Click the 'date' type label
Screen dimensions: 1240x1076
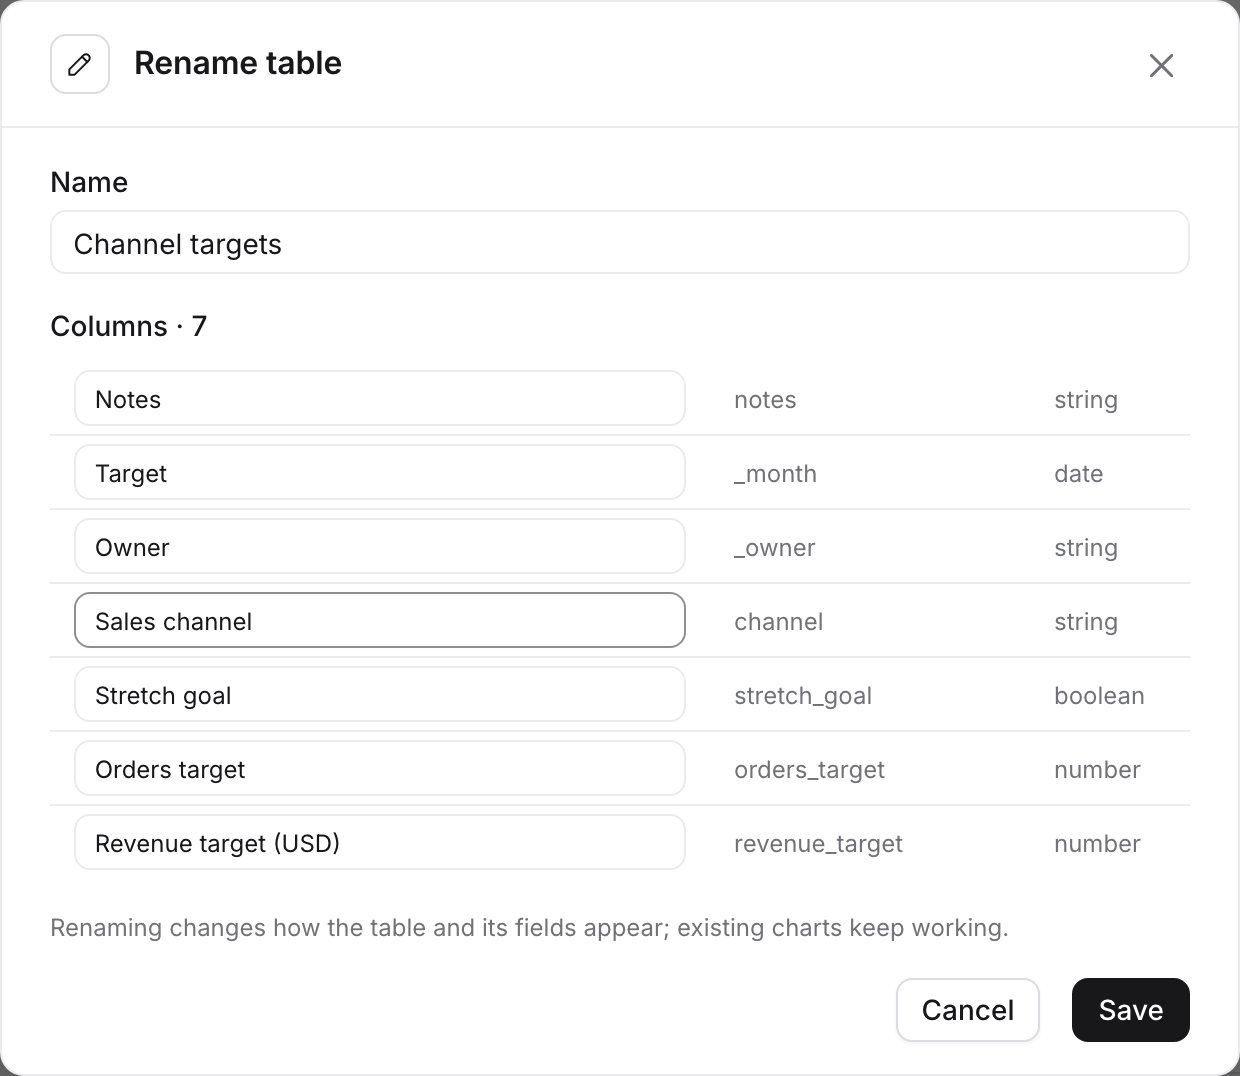(x=1078, y=474)
